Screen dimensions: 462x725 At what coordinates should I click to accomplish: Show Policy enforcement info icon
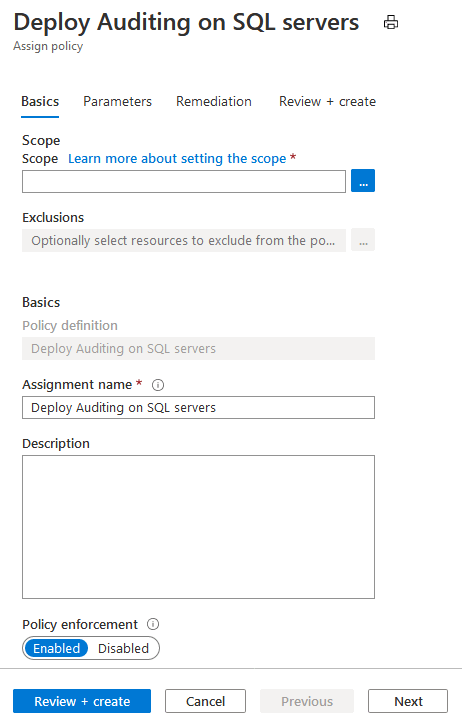click(153, 624)
